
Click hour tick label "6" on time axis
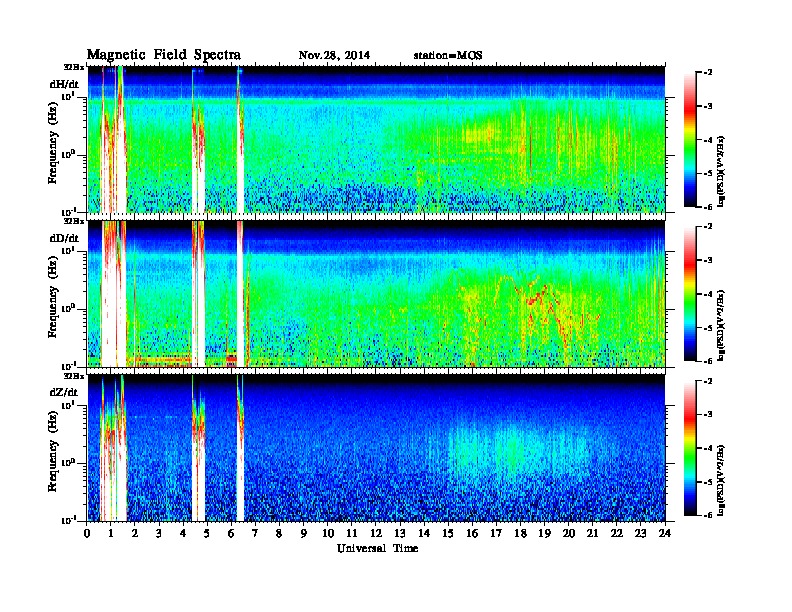coord(231,533)
